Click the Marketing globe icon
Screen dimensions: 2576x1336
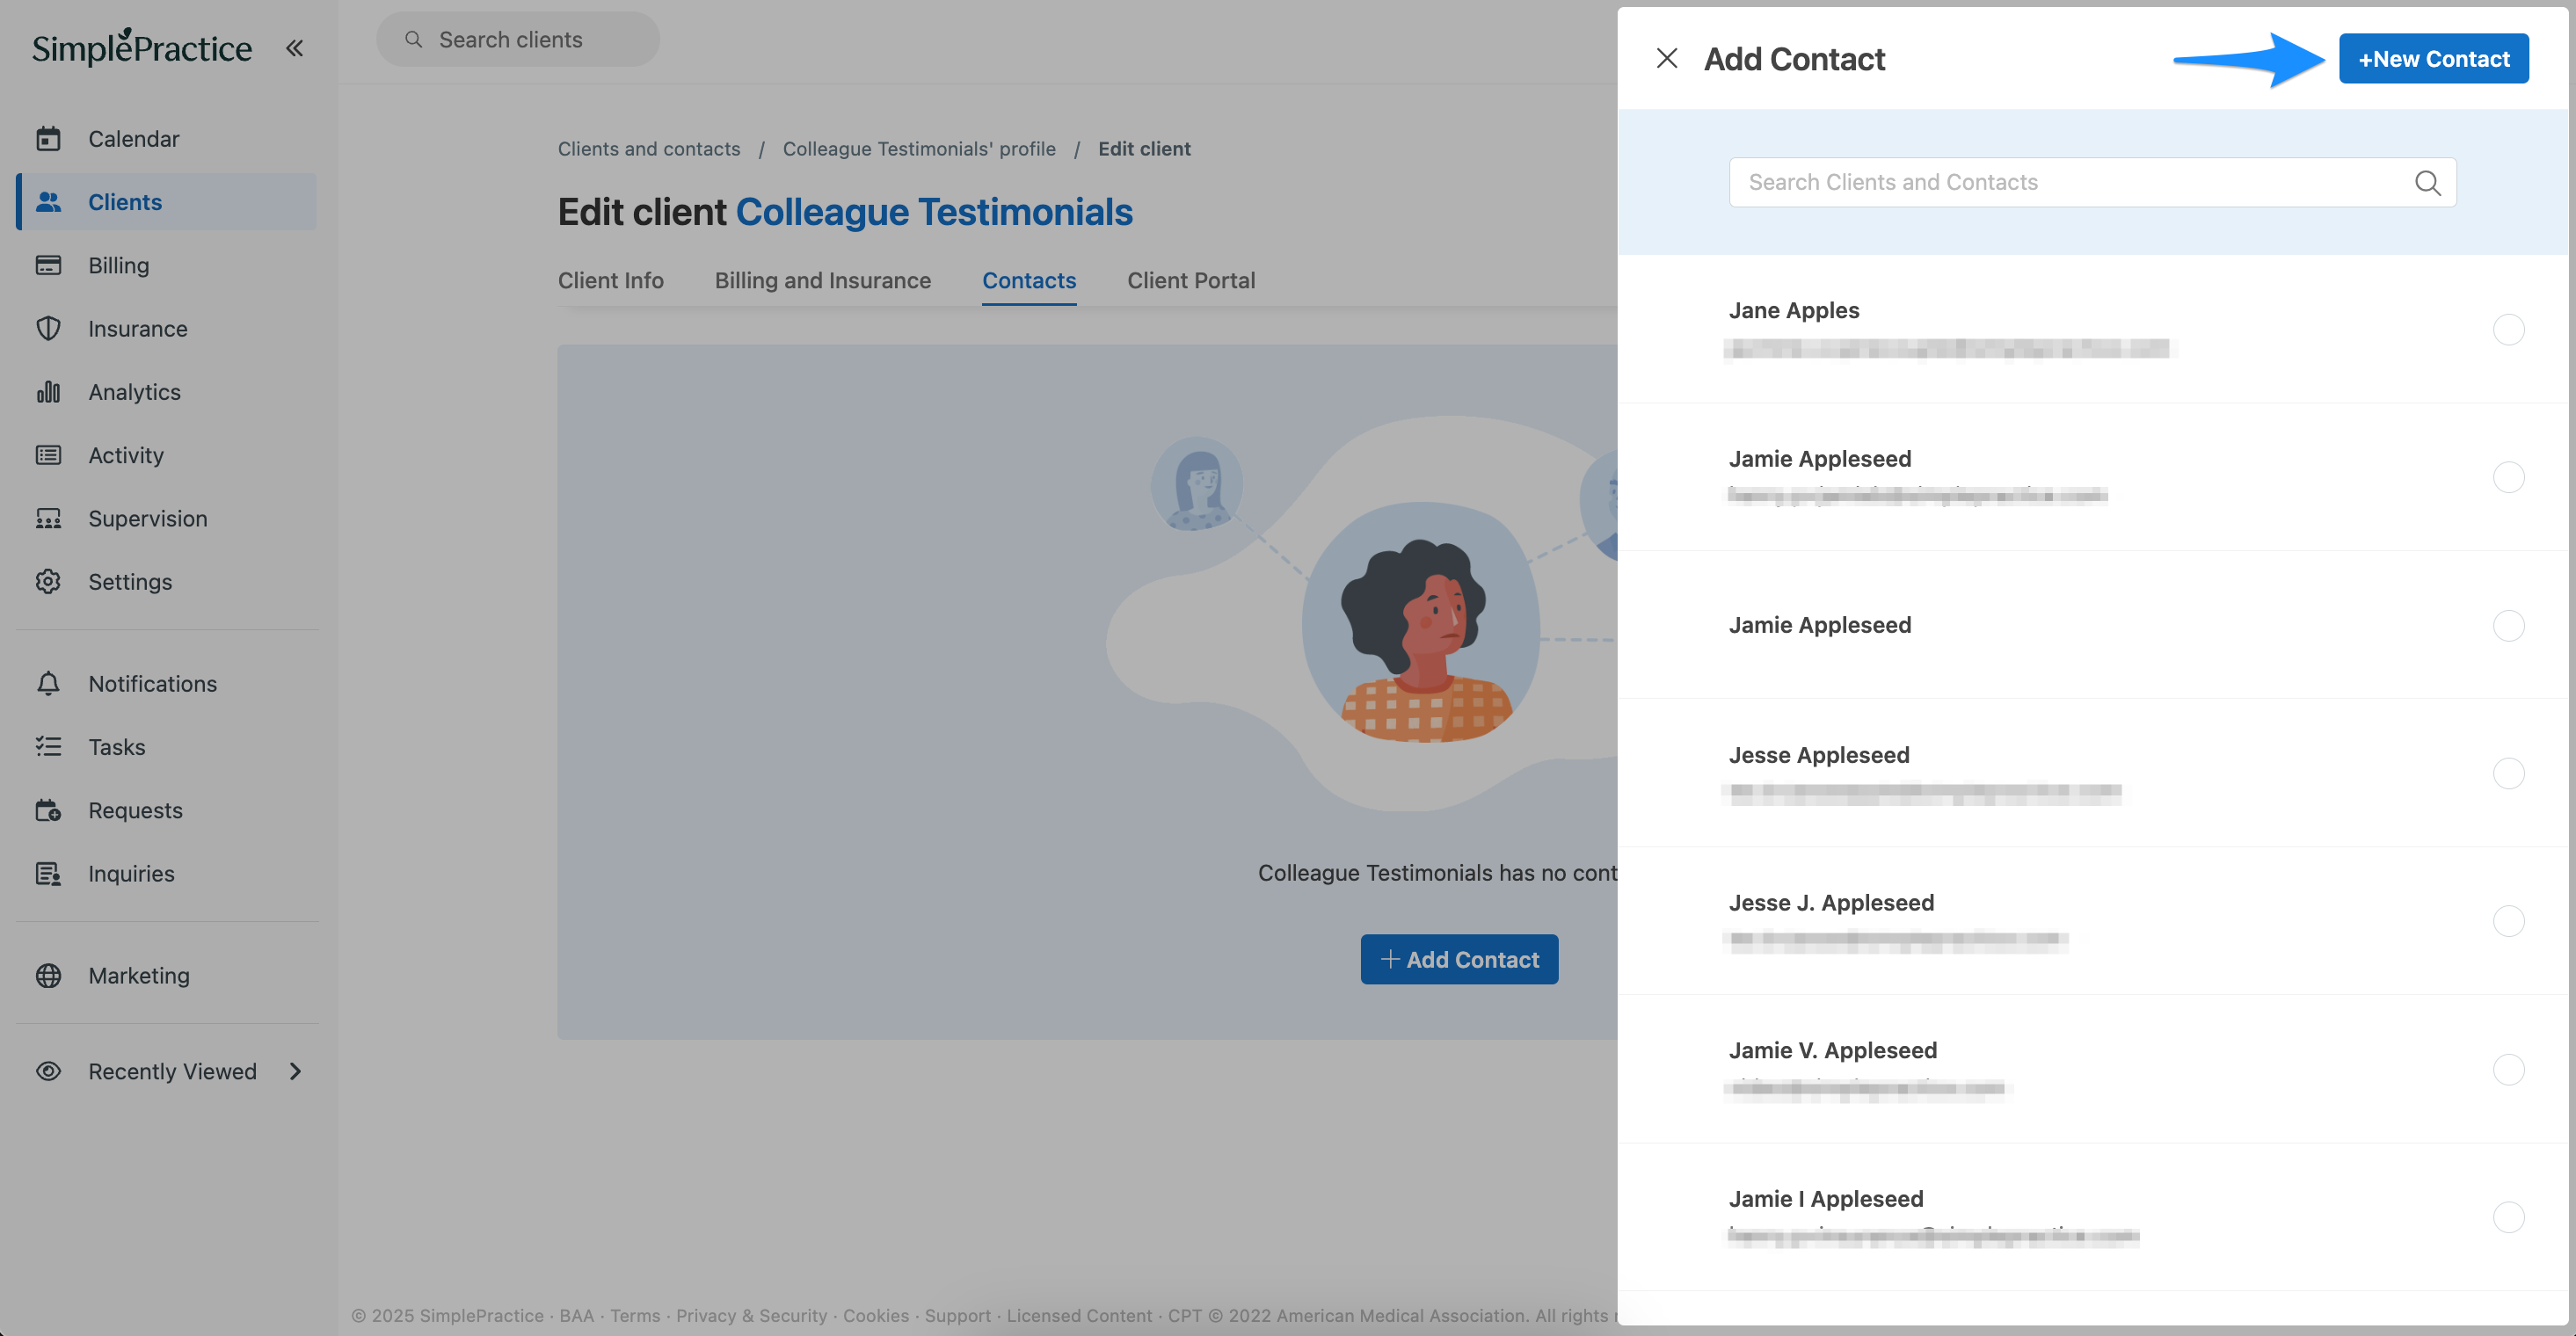coord(48,975)
